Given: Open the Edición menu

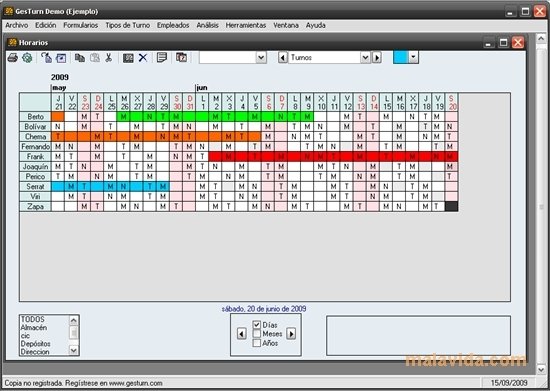Looking at the screenshot, I should click(46, 25).
